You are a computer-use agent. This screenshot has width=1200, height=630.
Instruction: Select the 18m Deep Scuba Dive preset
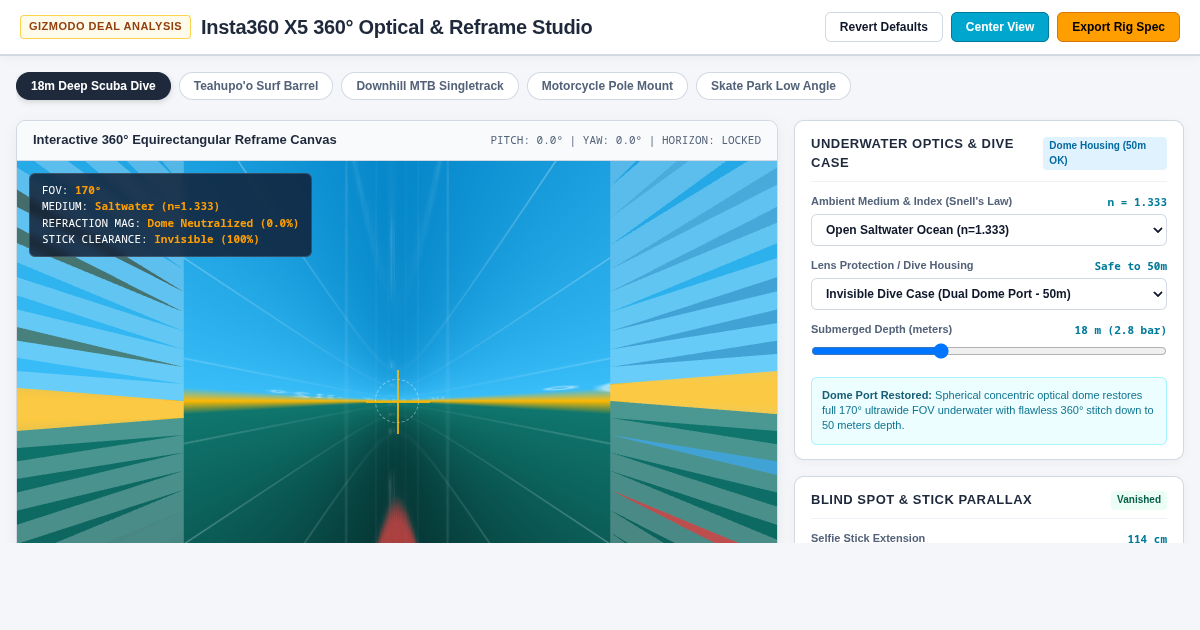pos(93,86)
